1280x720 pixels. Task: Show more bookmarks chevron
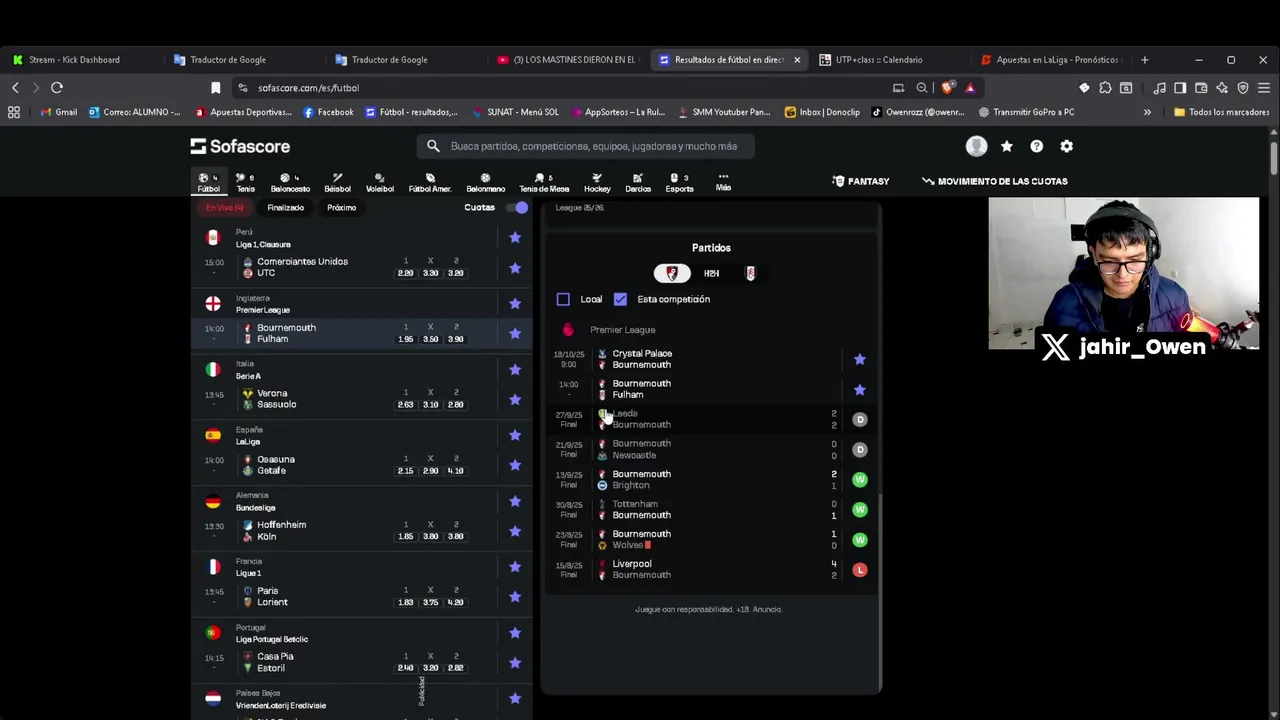pos(1147,112)
